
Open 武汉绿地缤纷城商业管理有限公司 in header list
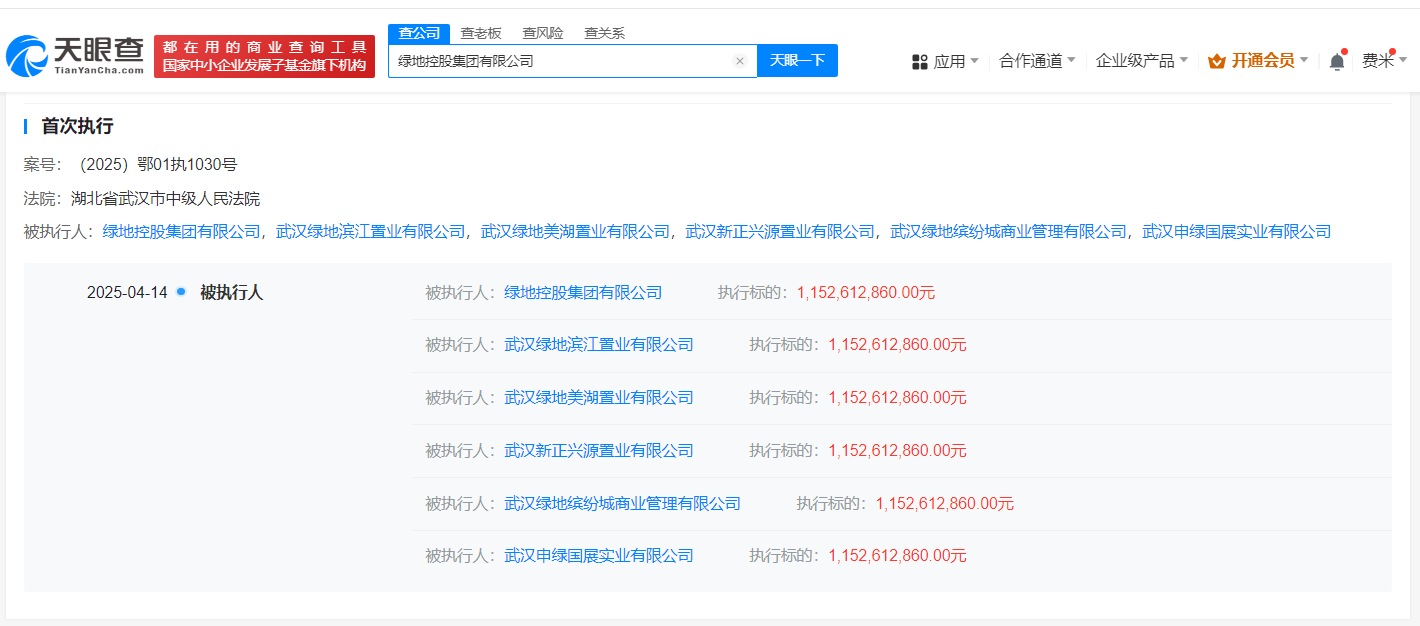click(x=1009, y=231)
